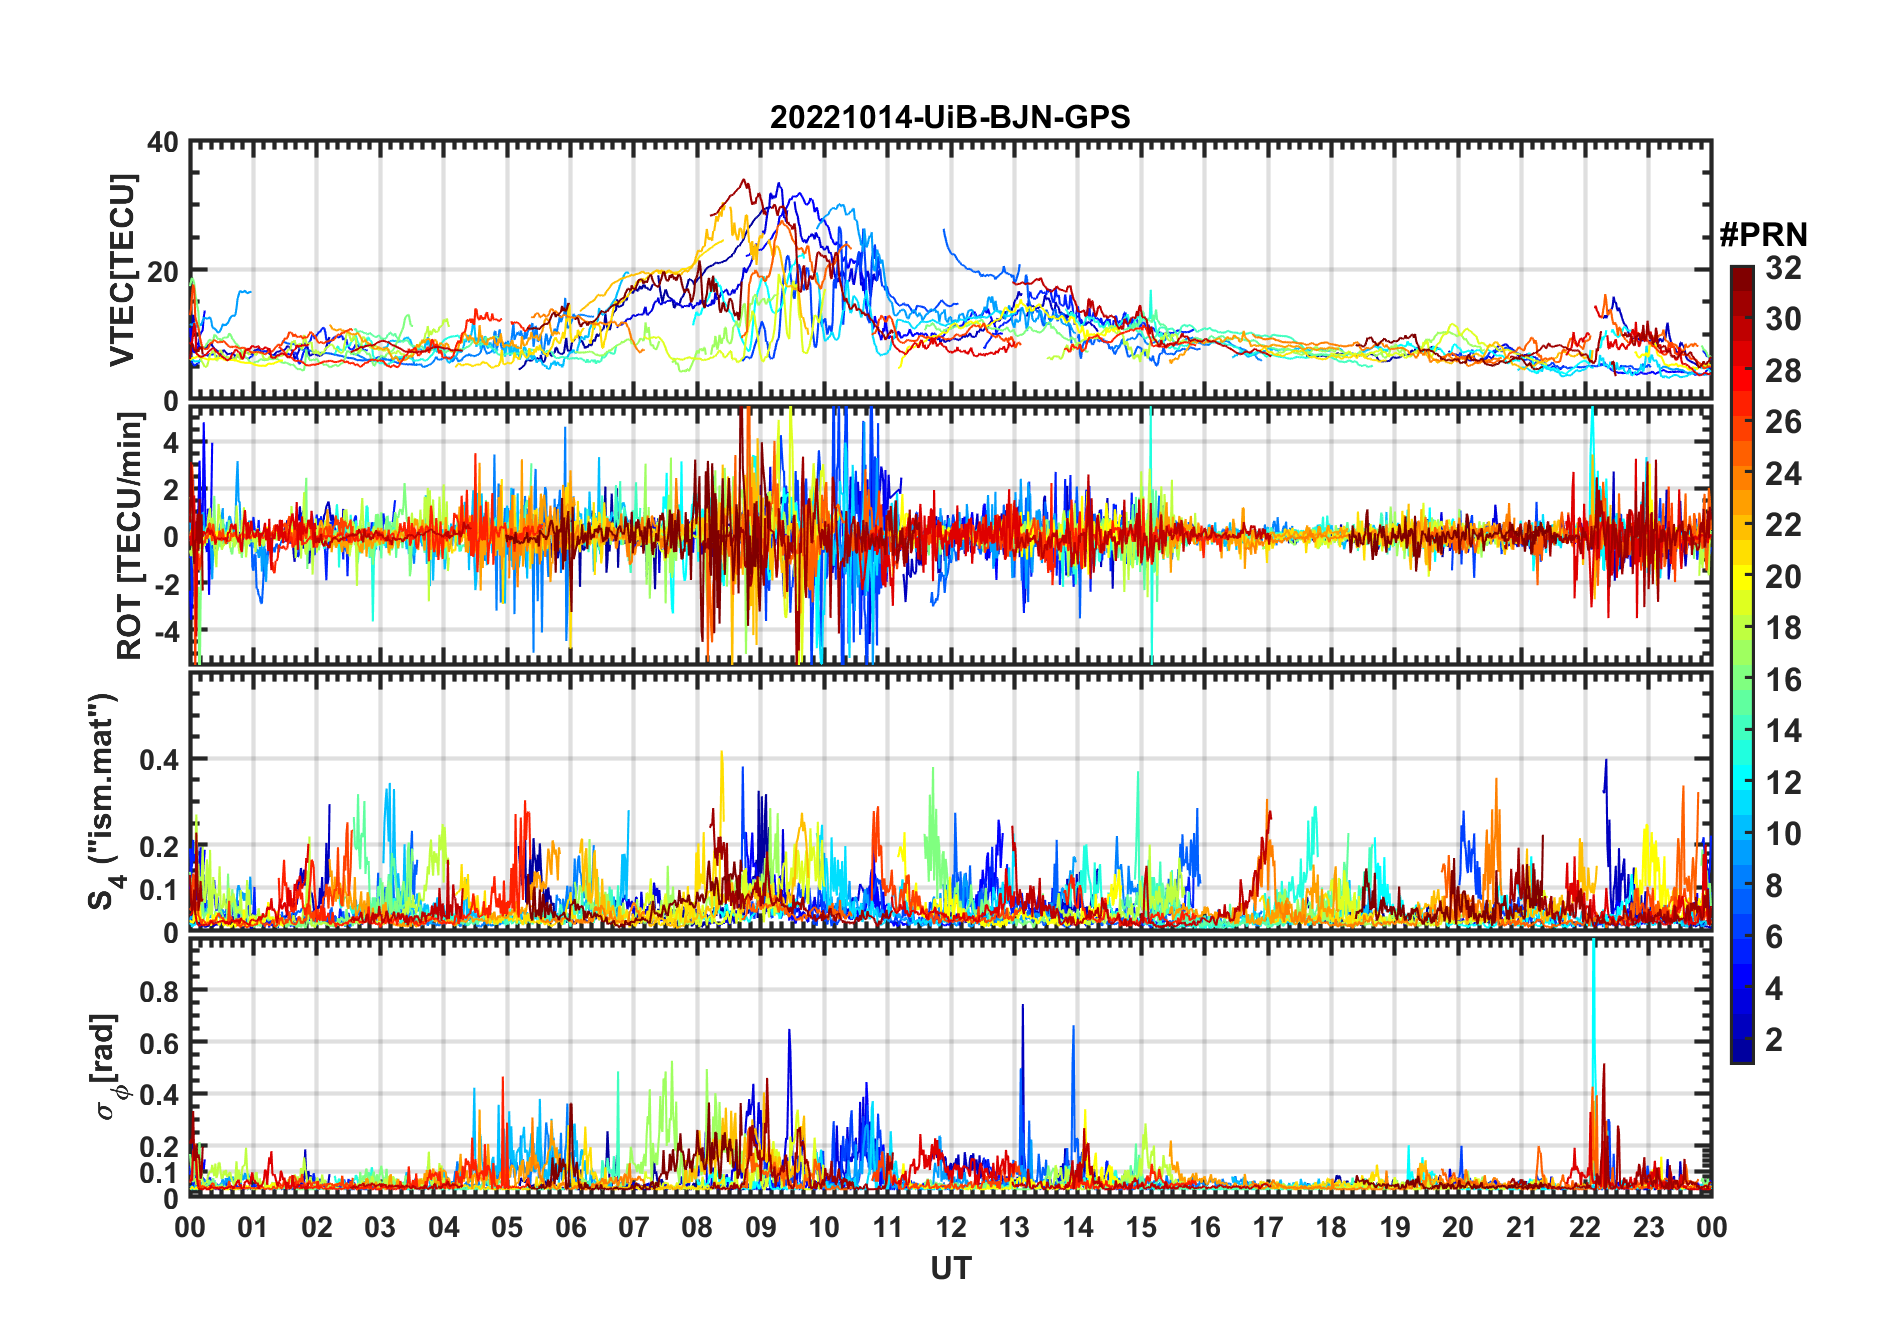Click the plot title 20221014-UiB-BJN-GPS
The image size is (1902, 1330).
[x=950, y=118]
